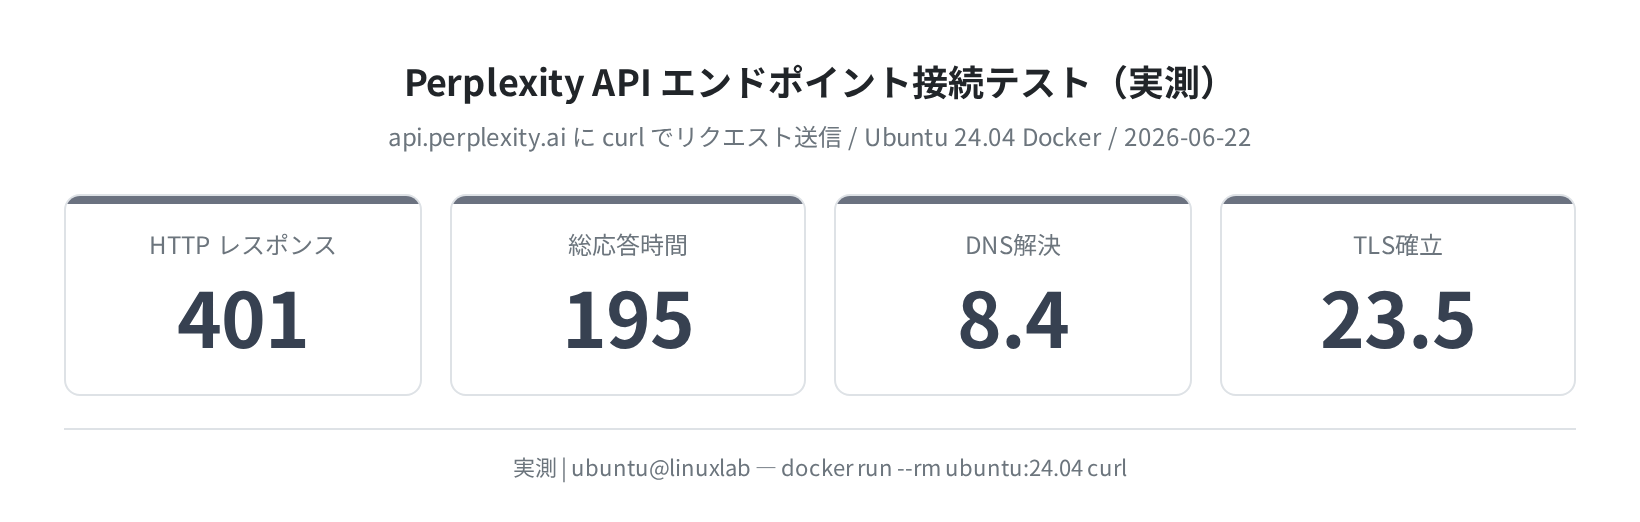Screen dimensions: 1640x522
Task: Click the footer docker run --rm ubuntu:24.04 curl
Action: [954, 468]
